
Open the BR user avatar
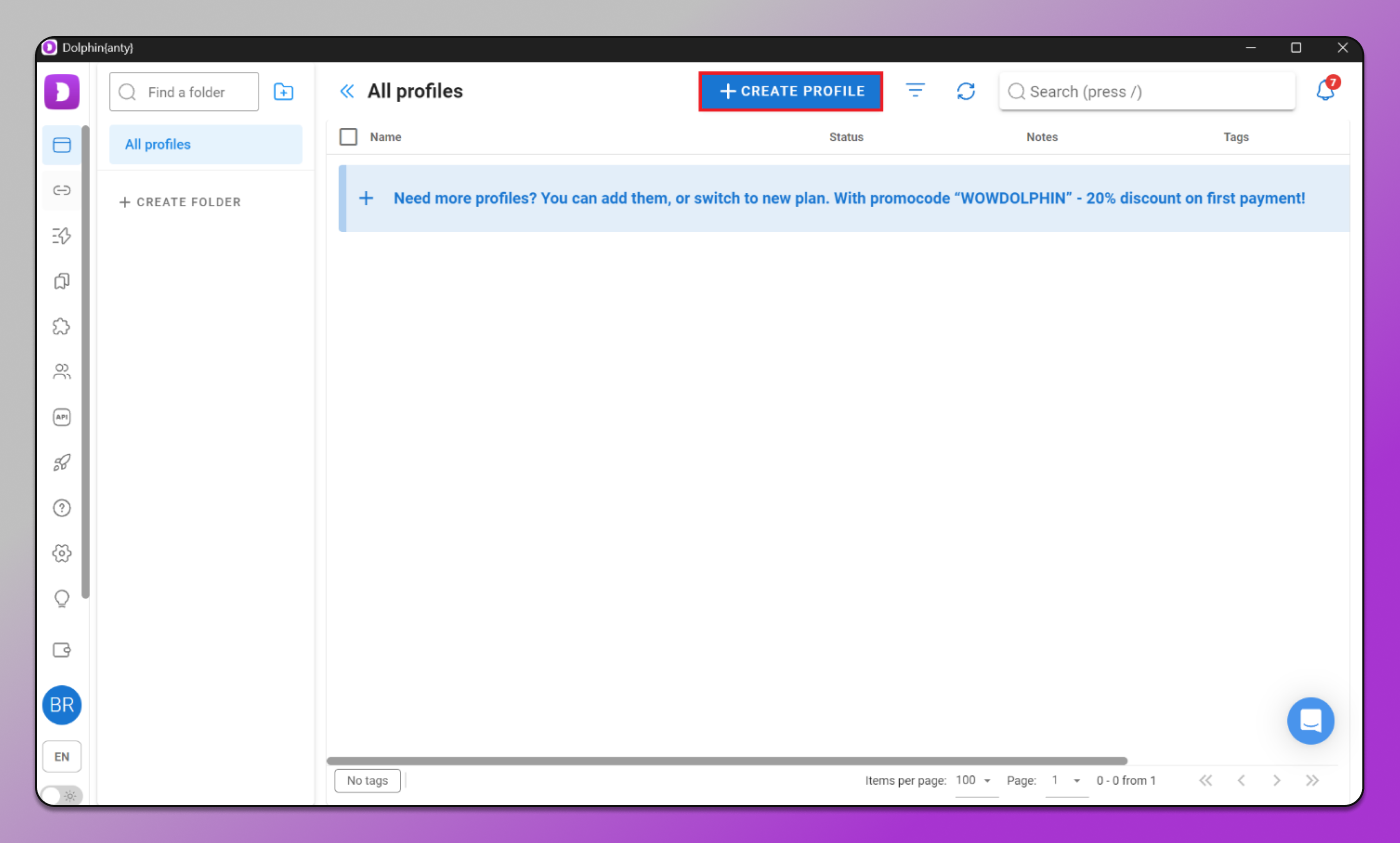[62, 705]
